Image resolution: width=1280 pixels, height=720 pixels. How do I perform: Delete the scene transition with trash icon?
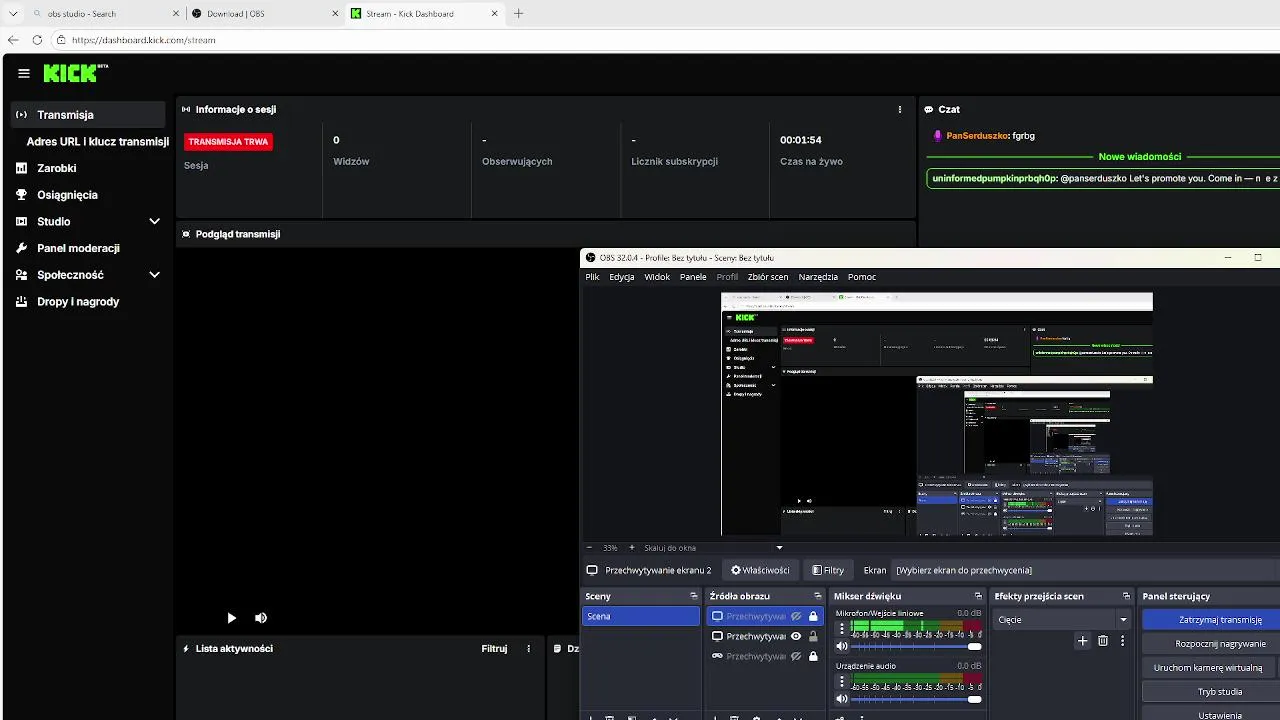(1103, 641)
